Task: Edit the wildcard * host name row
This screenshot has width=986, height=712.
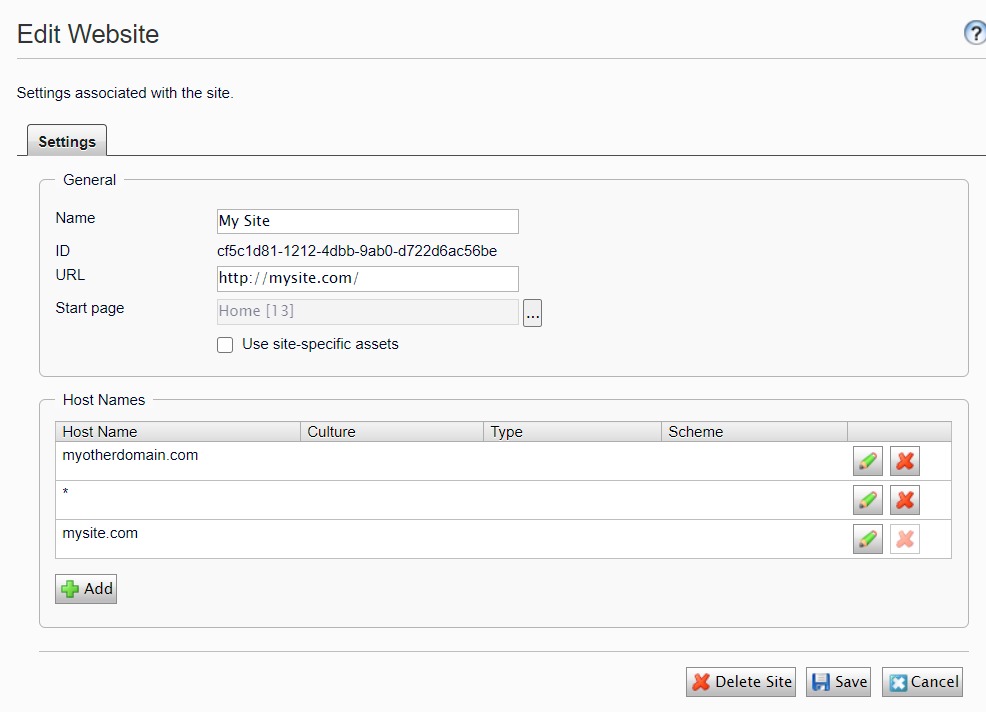Action: (867, 500)
